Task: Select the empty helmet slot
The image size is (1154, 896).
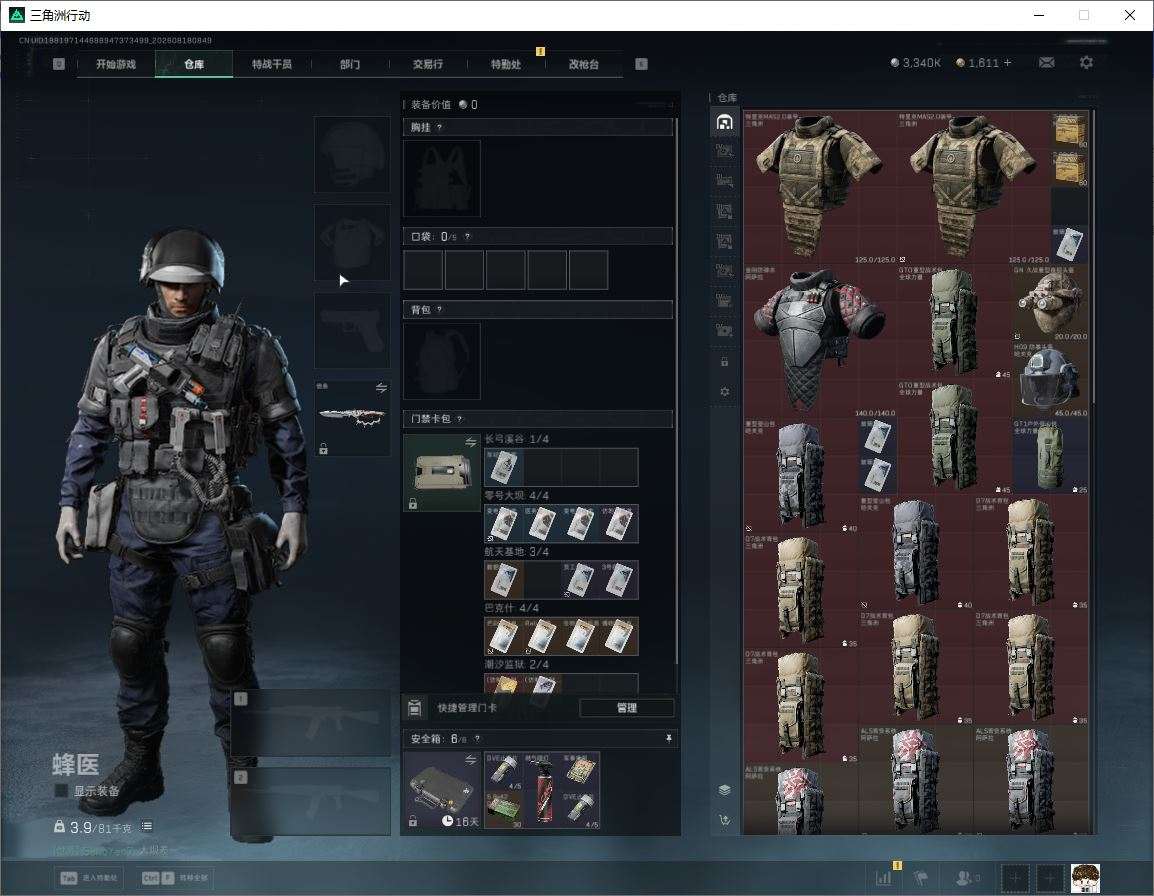Action: click(352, 155)
